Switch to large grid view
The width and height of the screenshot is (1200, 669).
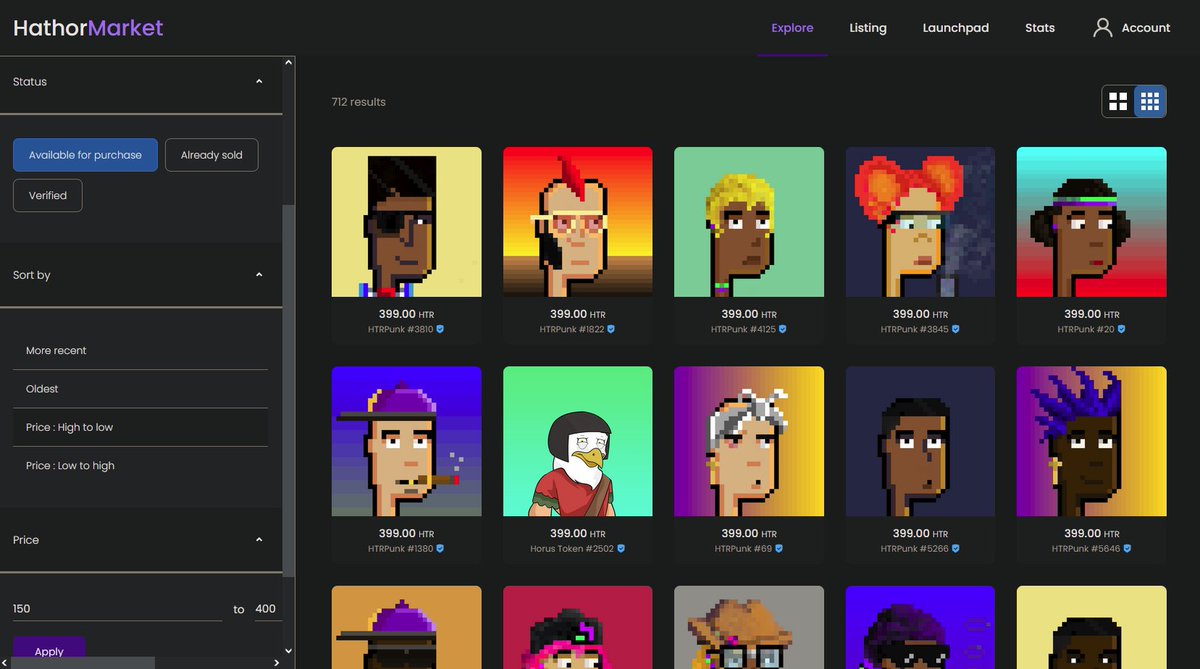[x=1118, y=101]
